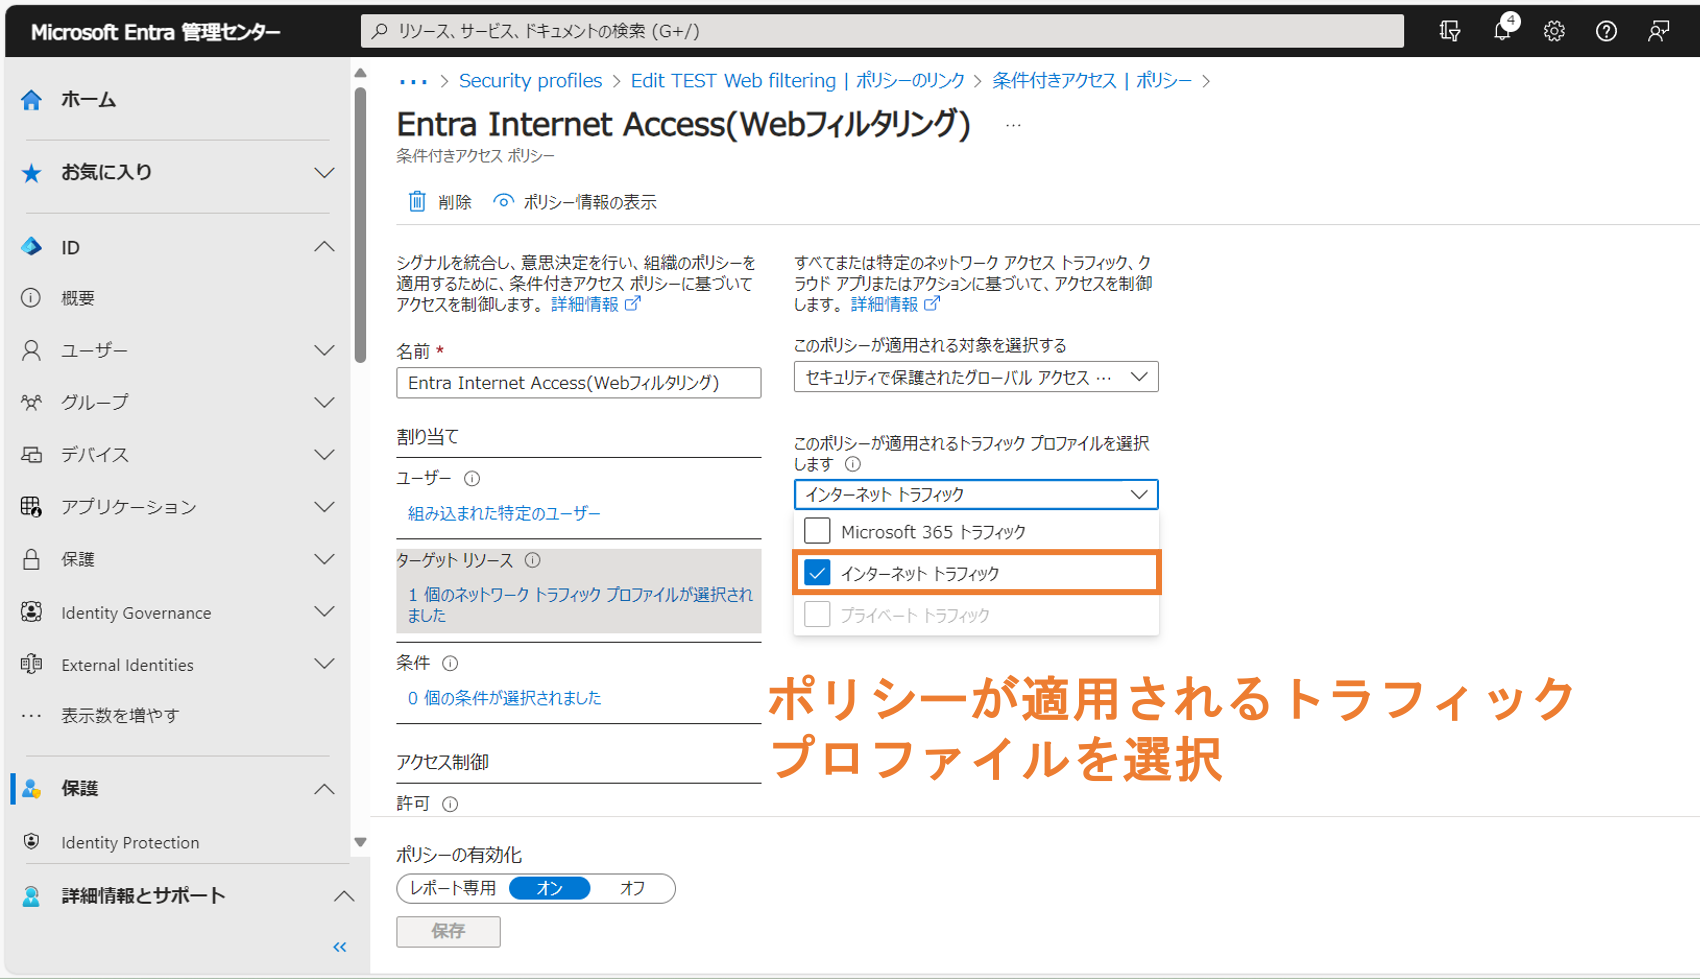Open Edit TEST Web filtering breadcrumb
Image resolution: width=1702 pixels, height=979 pixels.
(x=797, y=80)
